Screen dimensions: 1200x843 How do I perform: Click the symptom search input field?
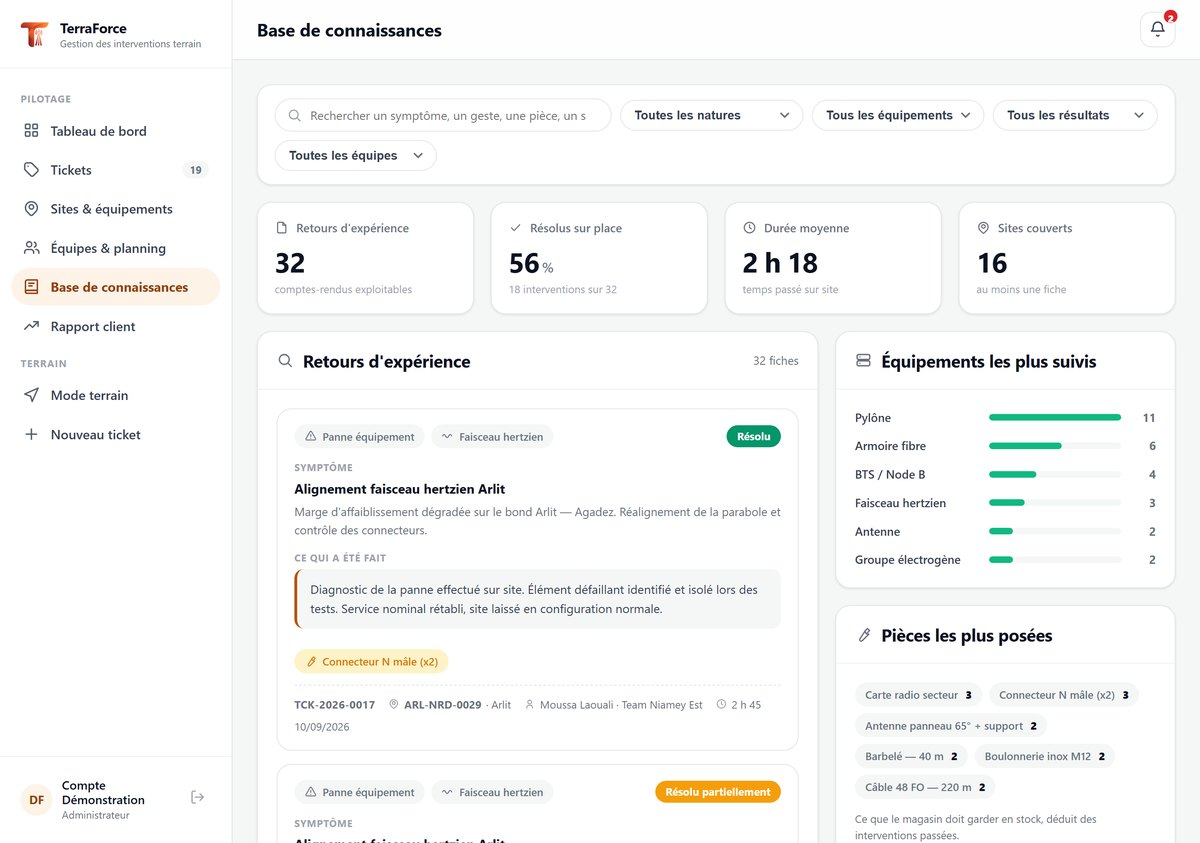(443, 115)
